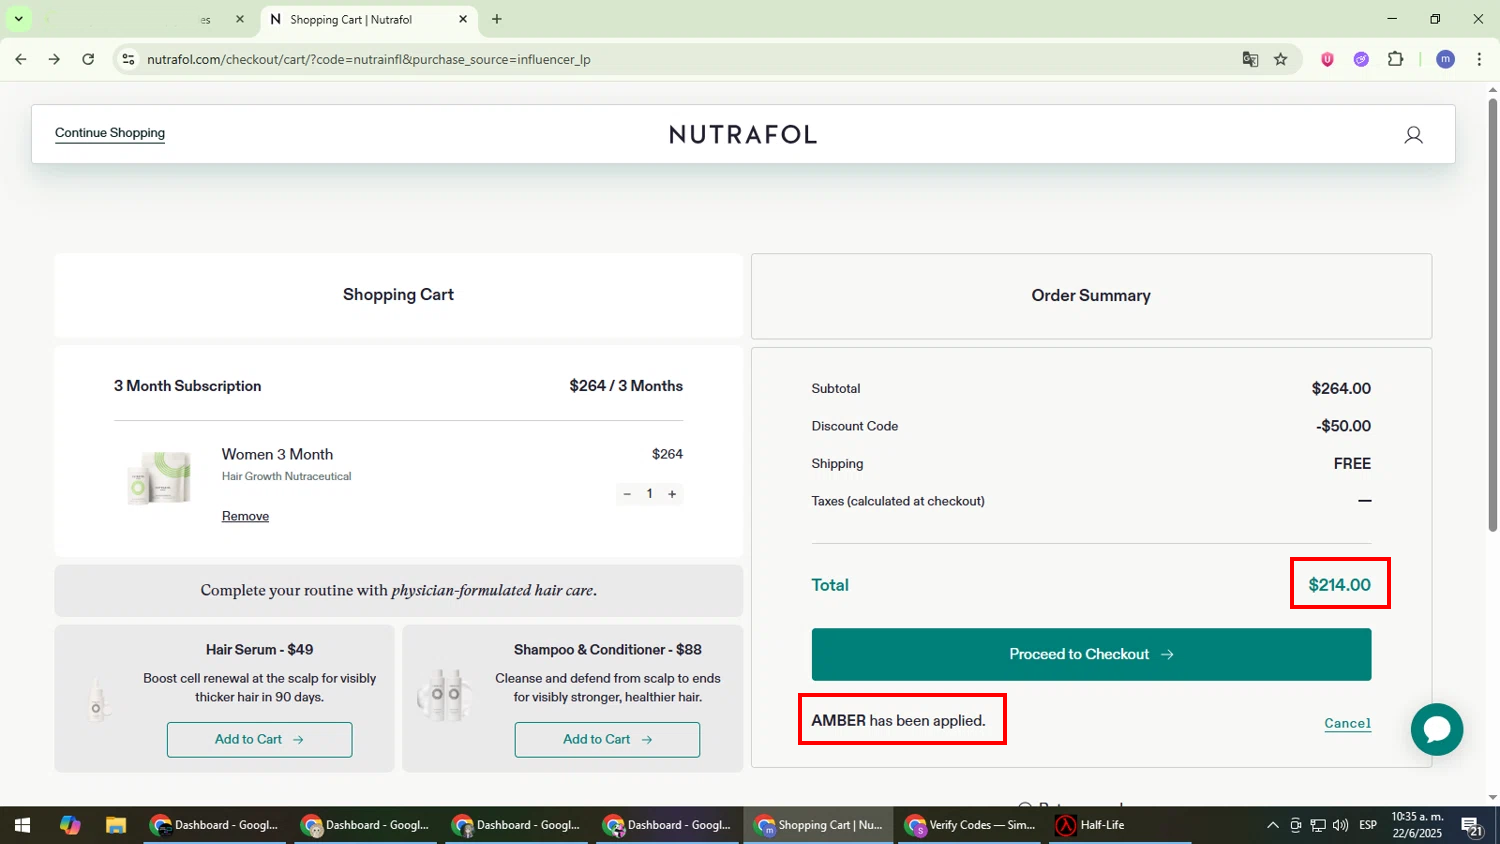Click the Hair Serum product image

click(97, 698)
